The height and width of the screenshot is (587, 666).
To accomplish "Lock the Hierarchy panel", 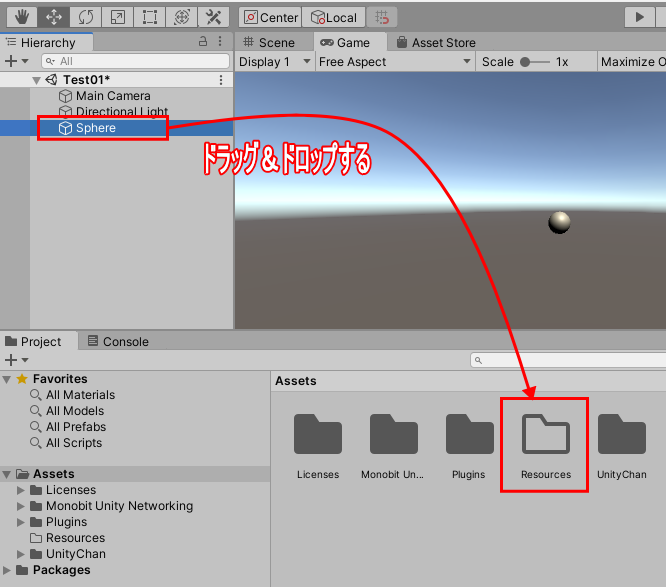I will tap(203, 41).
